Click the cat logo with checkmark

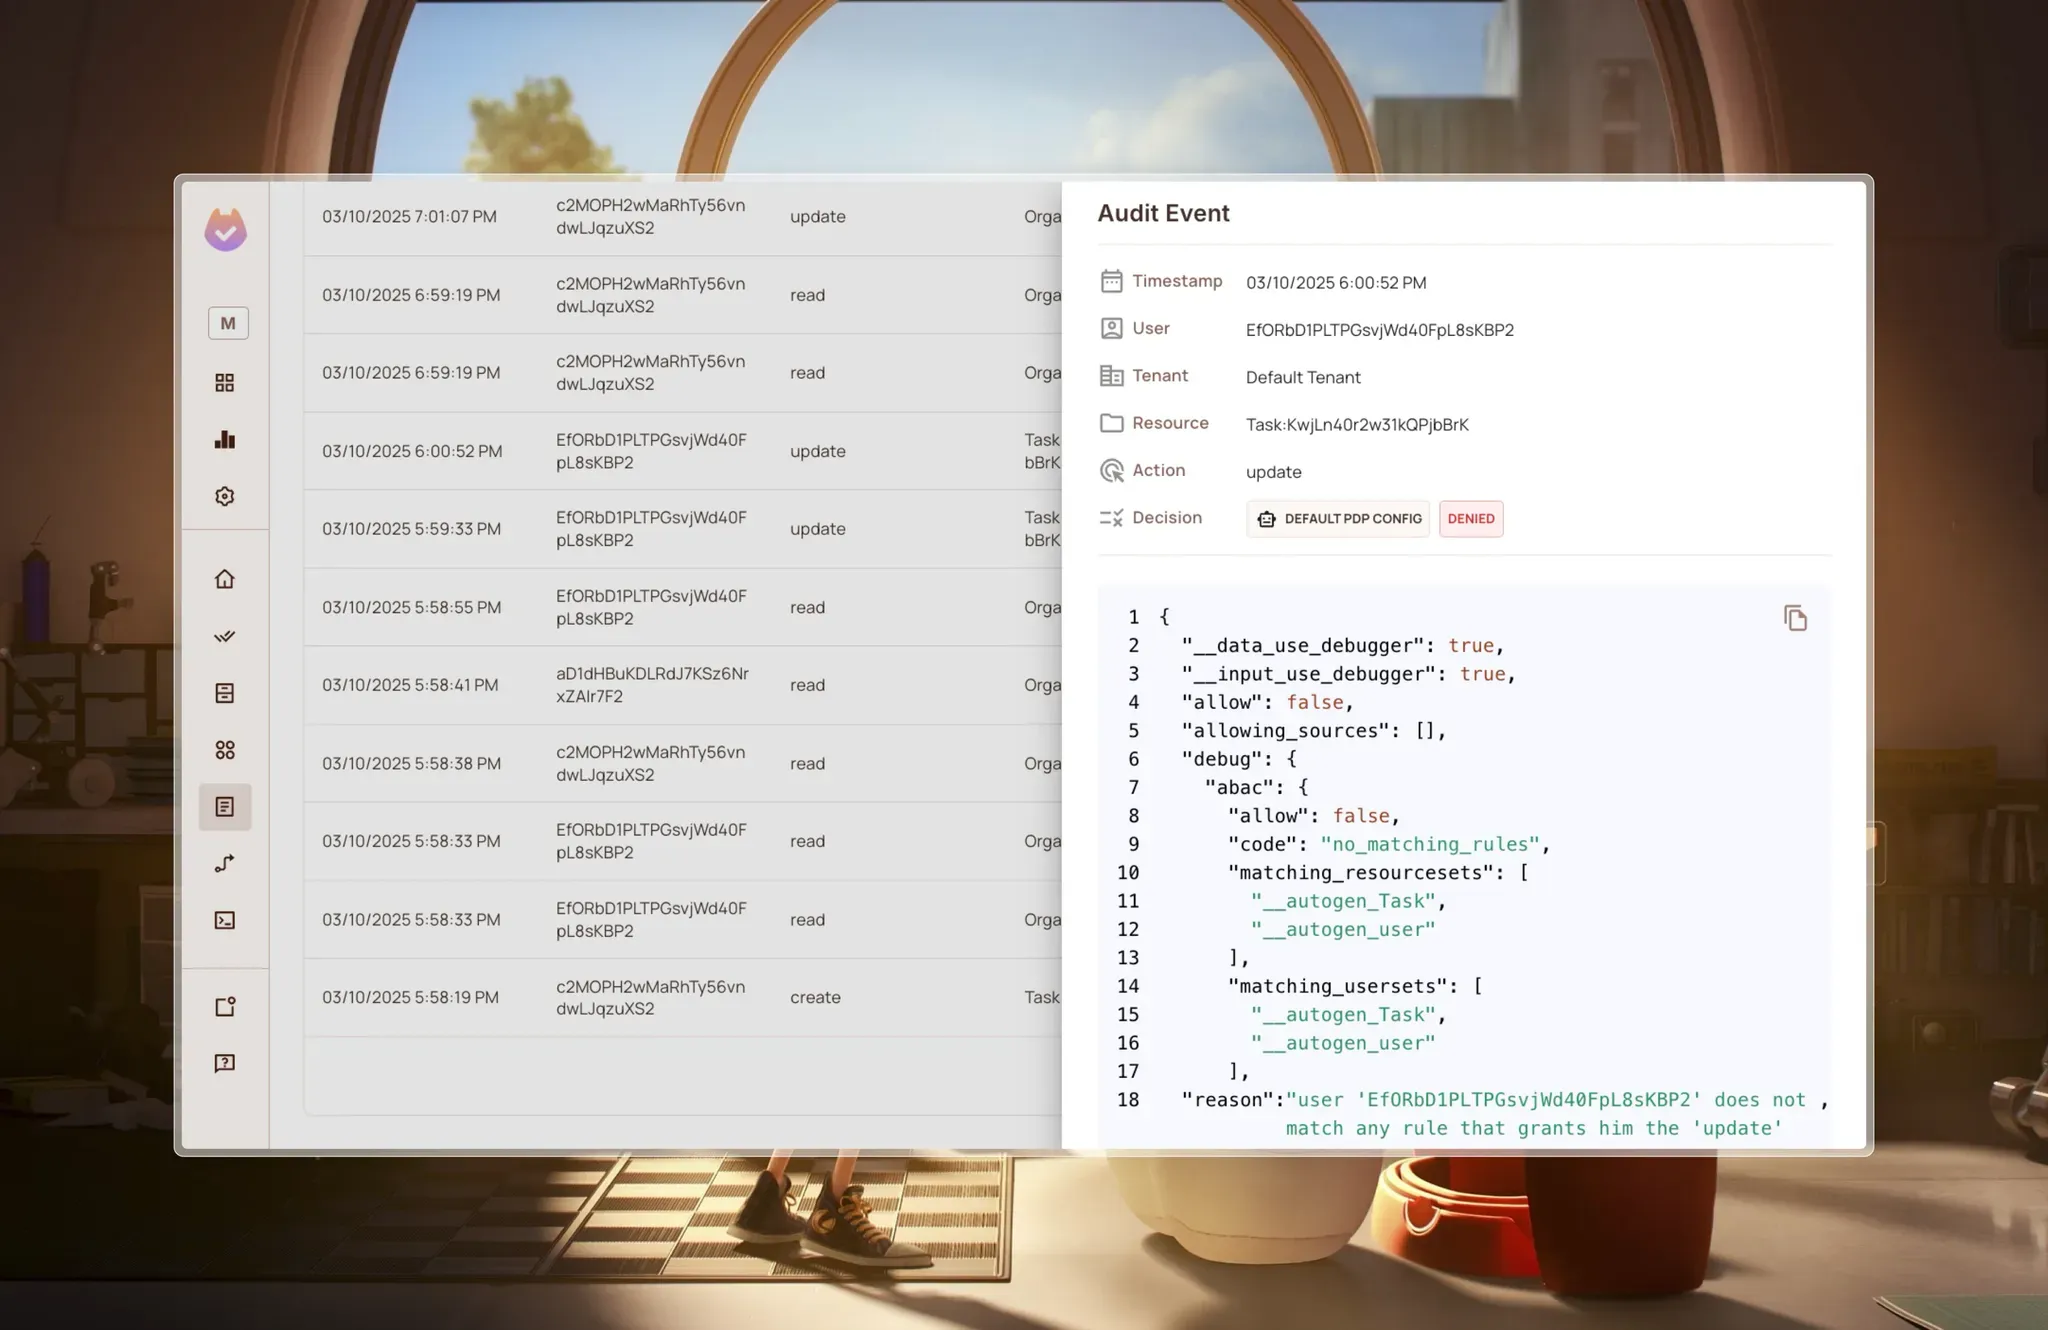pyautogui.click(x=225, y=230)
